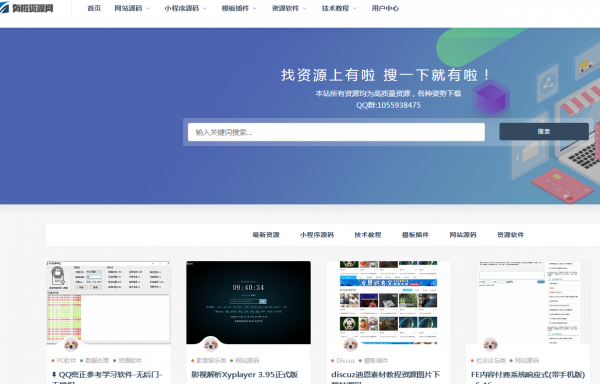This screenshot has height=384, width=600.
Task: Open the discuz image gallery thumbnail
Action: click(x=388, y=302)
